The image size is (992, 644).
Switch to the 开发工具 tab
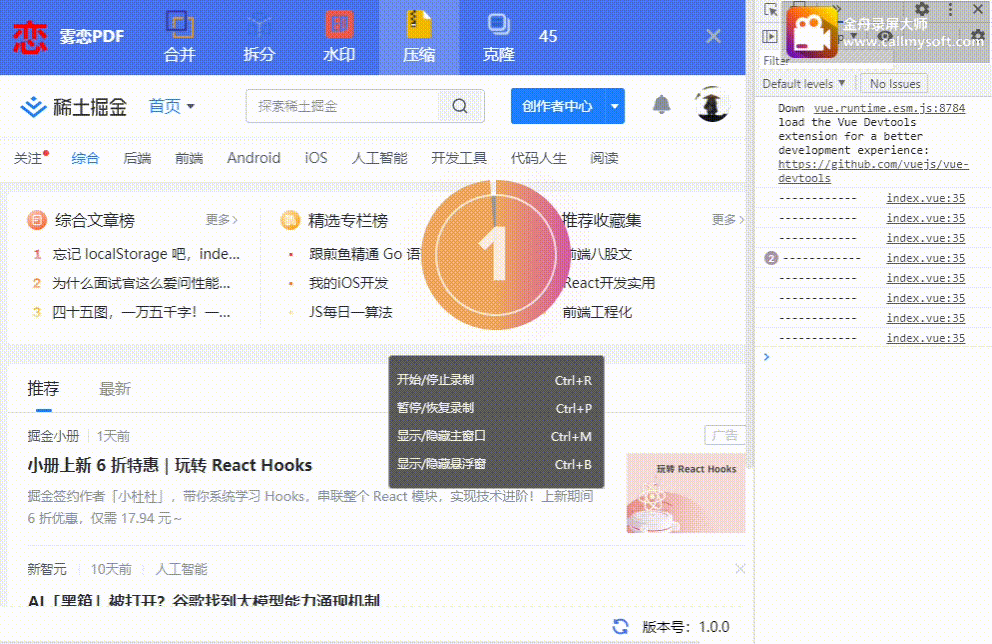459,158
